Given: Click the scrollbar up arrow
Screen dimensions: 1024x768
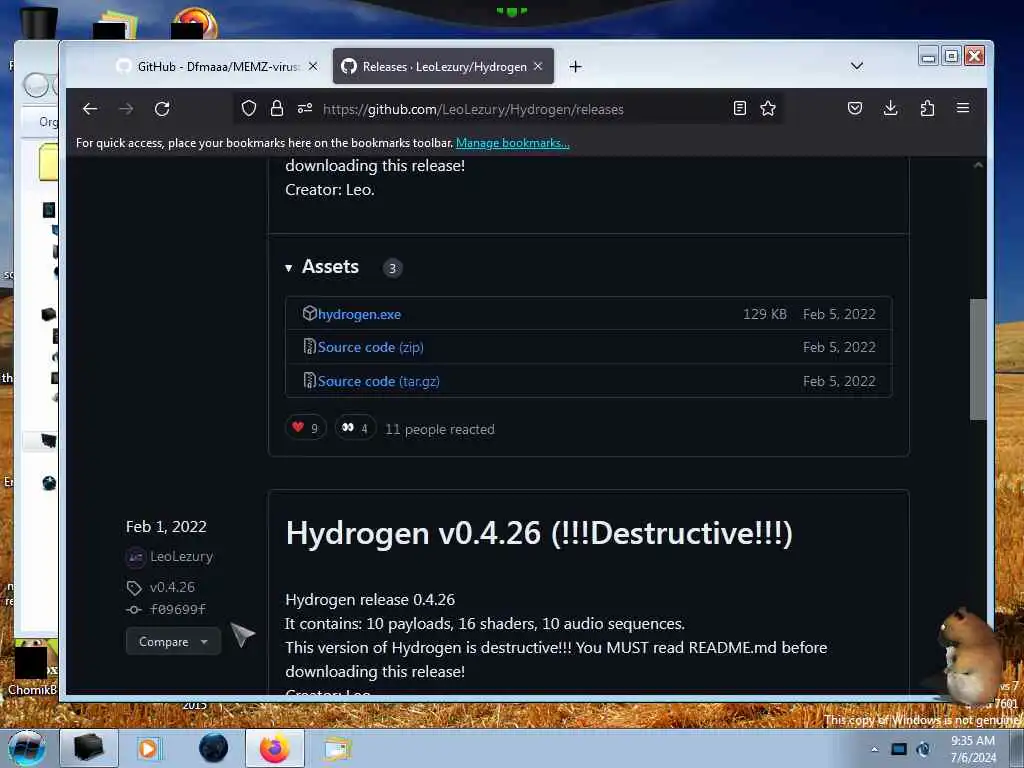Looking at the screenshot, I should [978, 165].
